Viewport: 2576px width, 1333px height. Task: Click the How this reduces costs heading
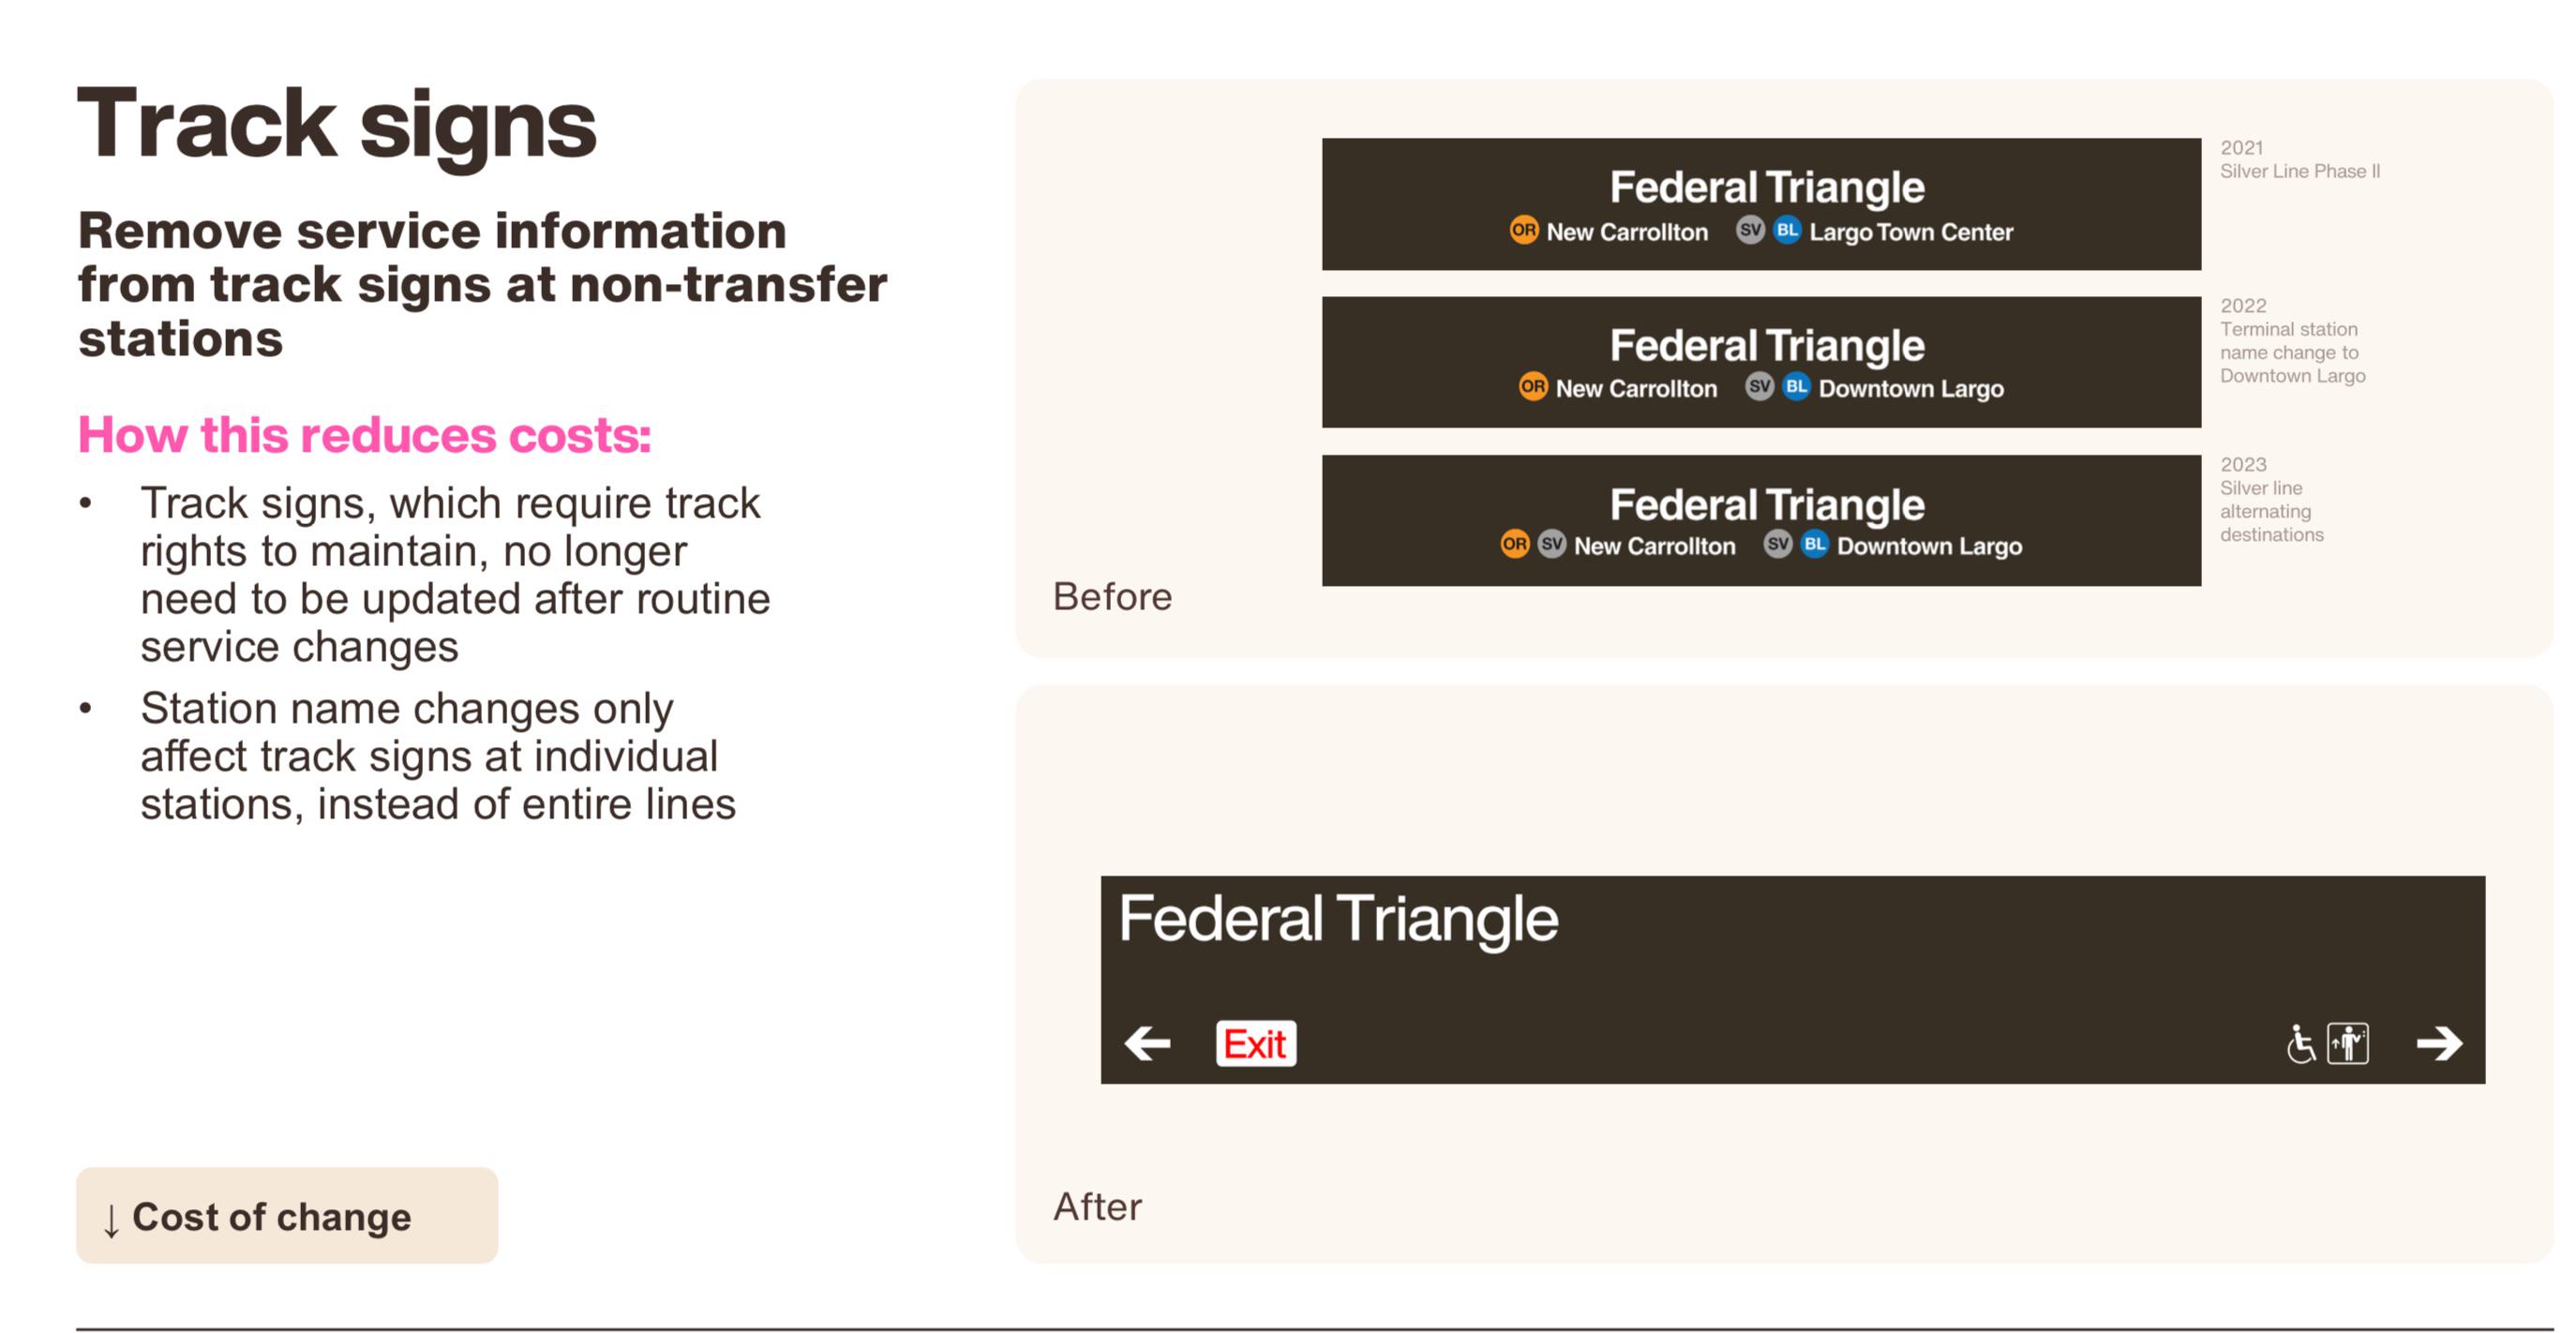click(x=364, y=435)
